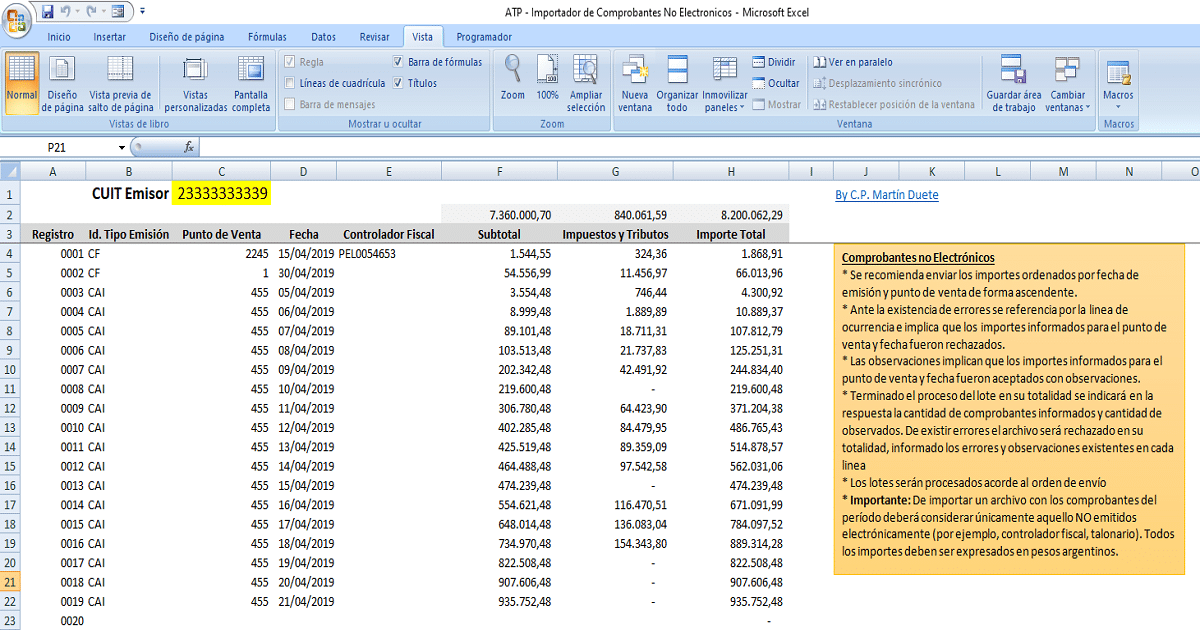This screenshot has height=630, width=1200.
Task: Click Guardar área de trabajo
Action: [x=1013, y=82]
